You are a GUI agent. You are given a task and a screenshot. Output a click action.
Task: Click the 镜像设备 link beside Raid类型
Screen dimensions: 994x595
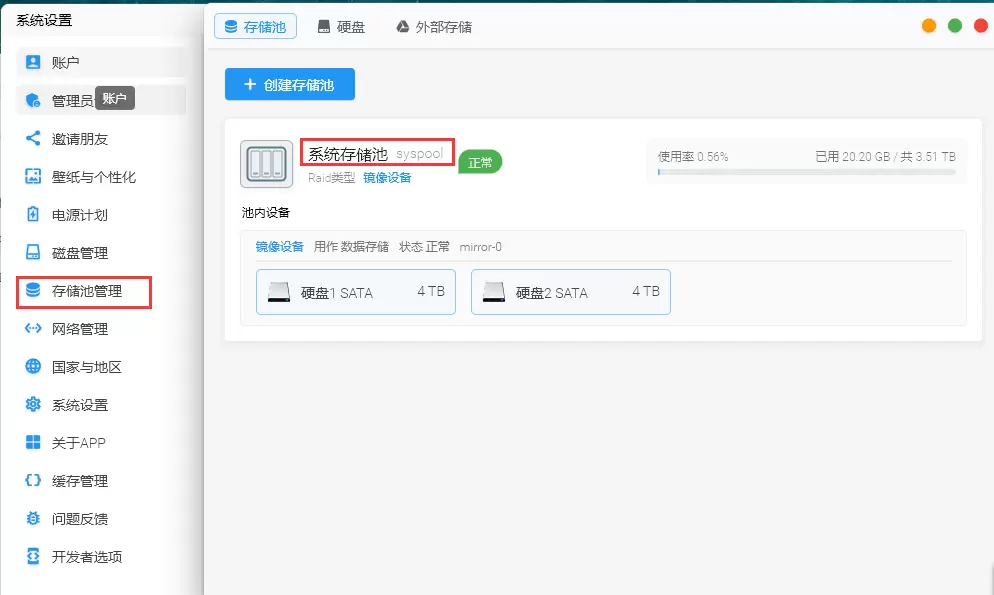coord(387,177)
